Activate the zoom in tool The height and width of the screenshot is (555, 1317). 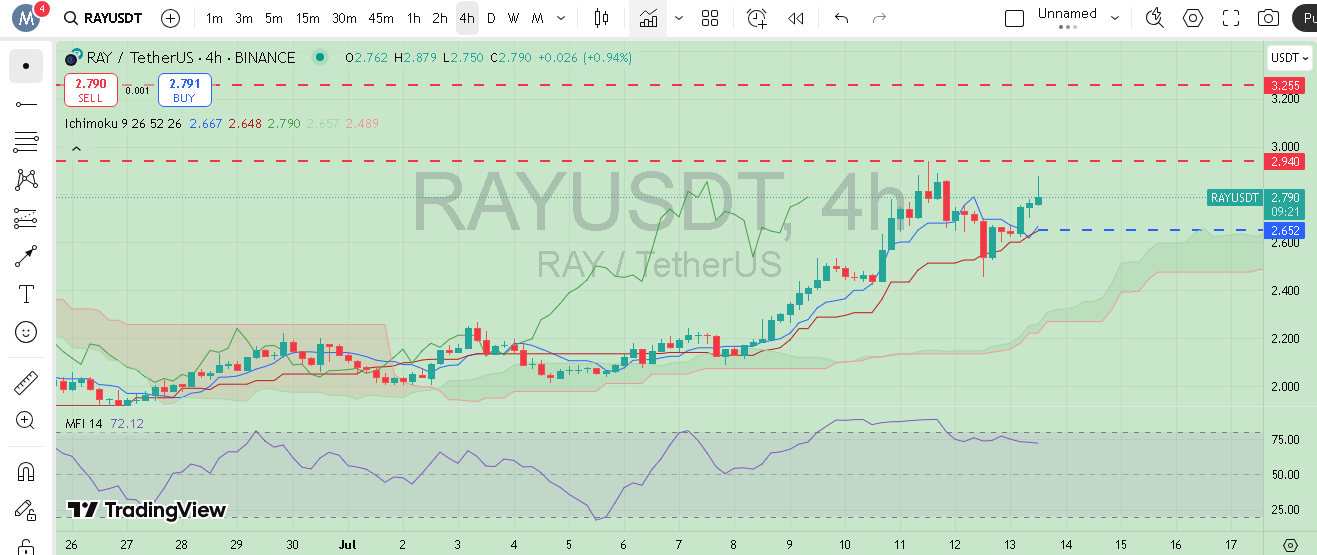[x=26, y=421]
